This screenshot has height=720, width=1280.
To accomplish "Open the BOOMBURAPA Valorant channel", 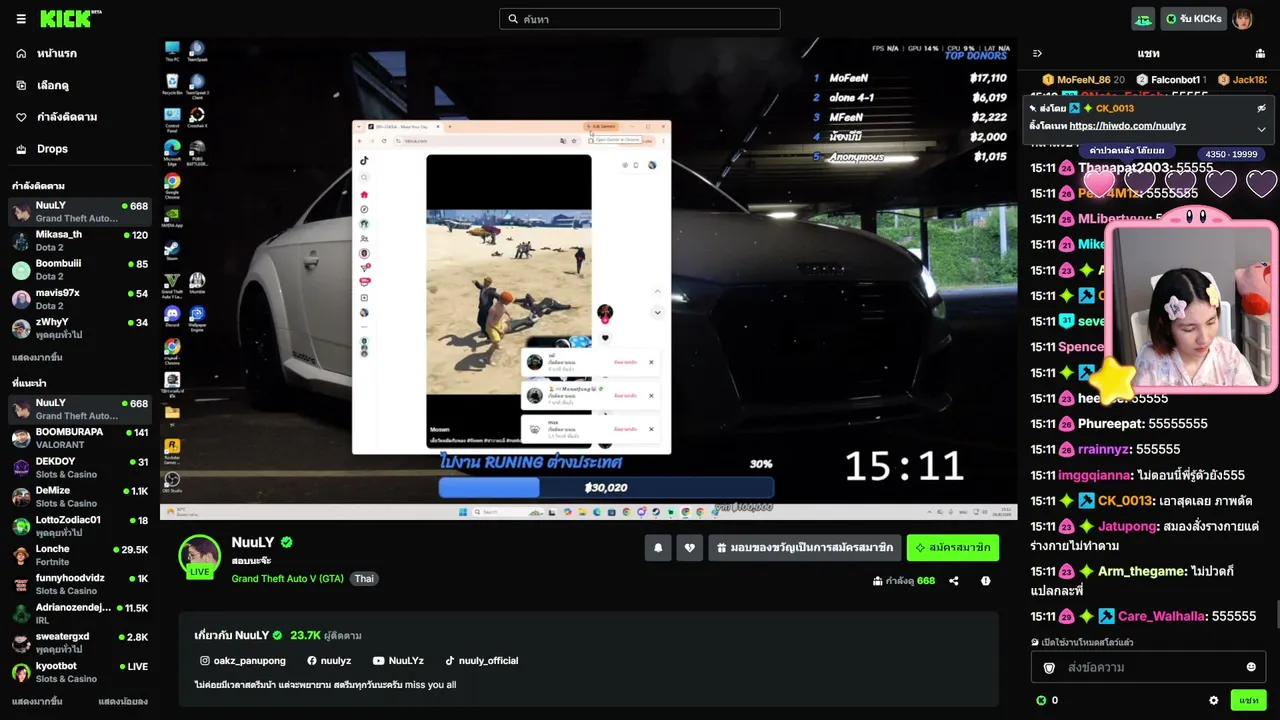I will pyautogui.click(x=80, y=438).
